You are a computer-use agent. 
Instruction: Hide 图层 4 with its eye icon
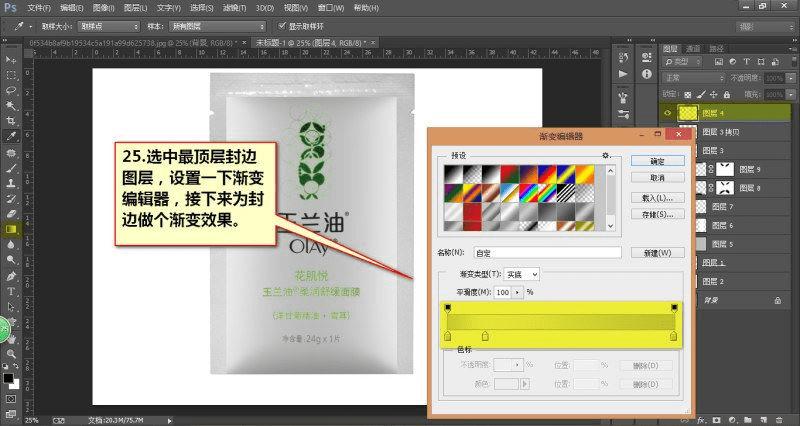[667, 113]
